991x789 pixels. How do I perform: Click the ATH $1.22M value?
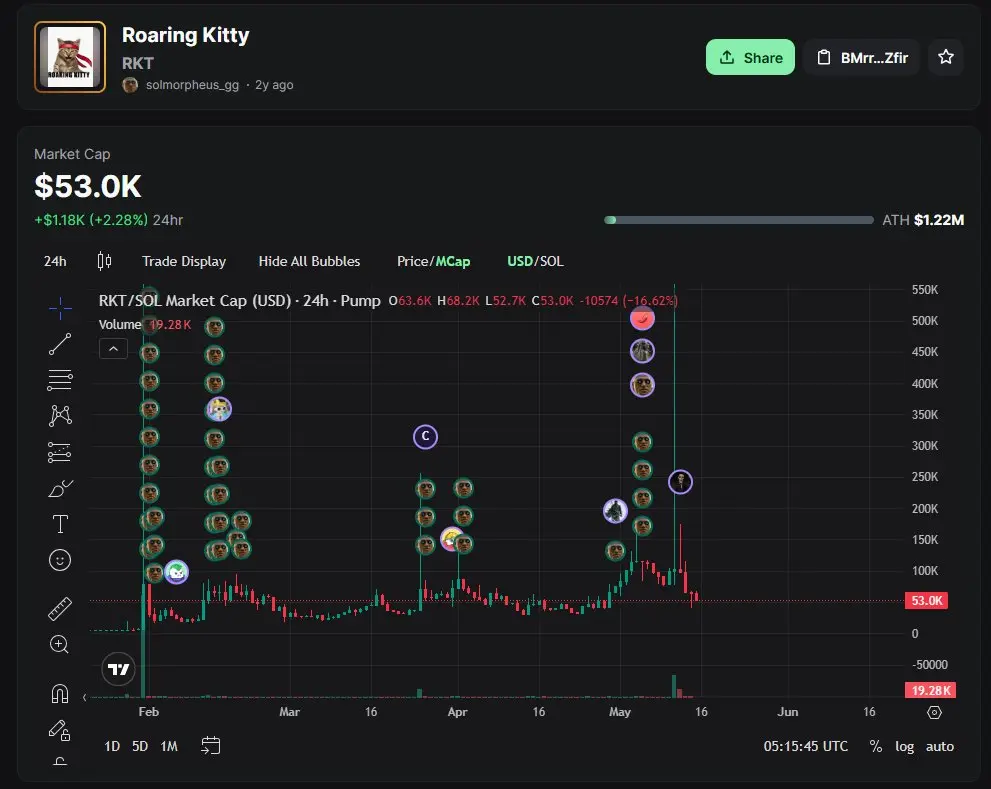pyautogui.click(x=939, y=220)
